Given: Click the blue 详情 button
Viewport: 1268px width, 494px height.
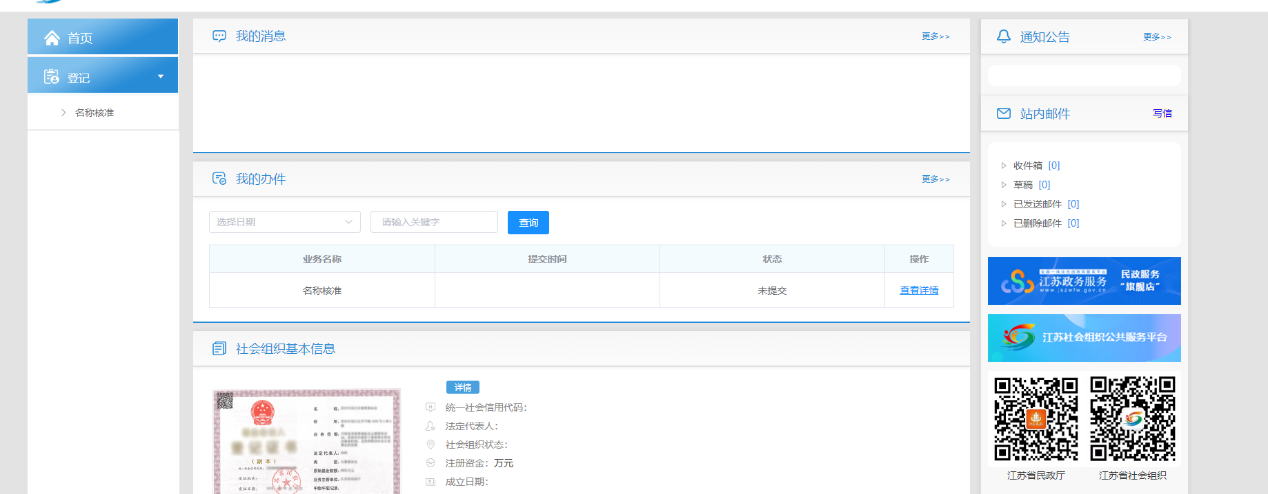Looking at the screenshot, I should pyautogui.click(x=463, y=387).
